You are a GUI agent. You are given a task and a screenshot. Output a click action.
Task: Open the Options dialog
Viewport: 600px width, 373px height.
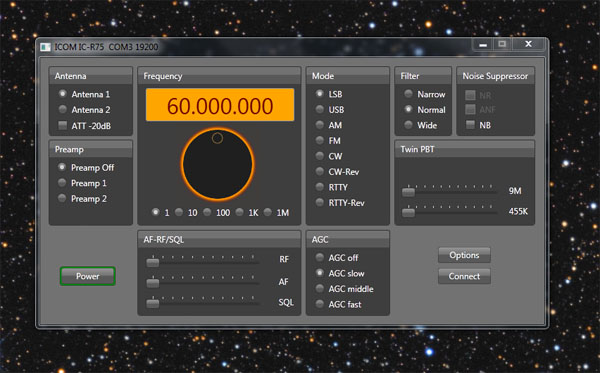[x=464, y=255]
